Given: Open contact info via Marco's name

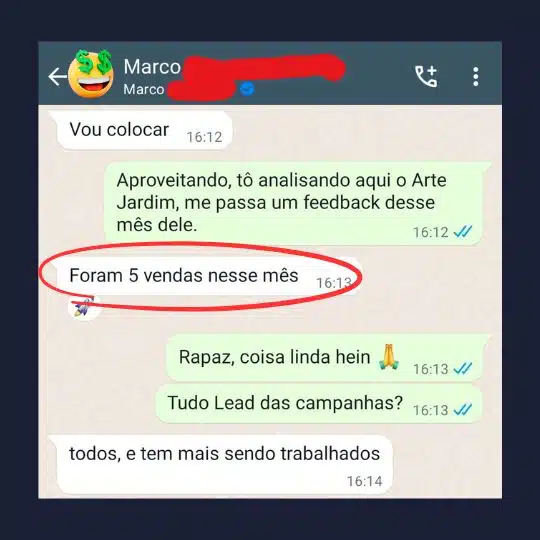Looking at the screenshot, I should point(152,66).
